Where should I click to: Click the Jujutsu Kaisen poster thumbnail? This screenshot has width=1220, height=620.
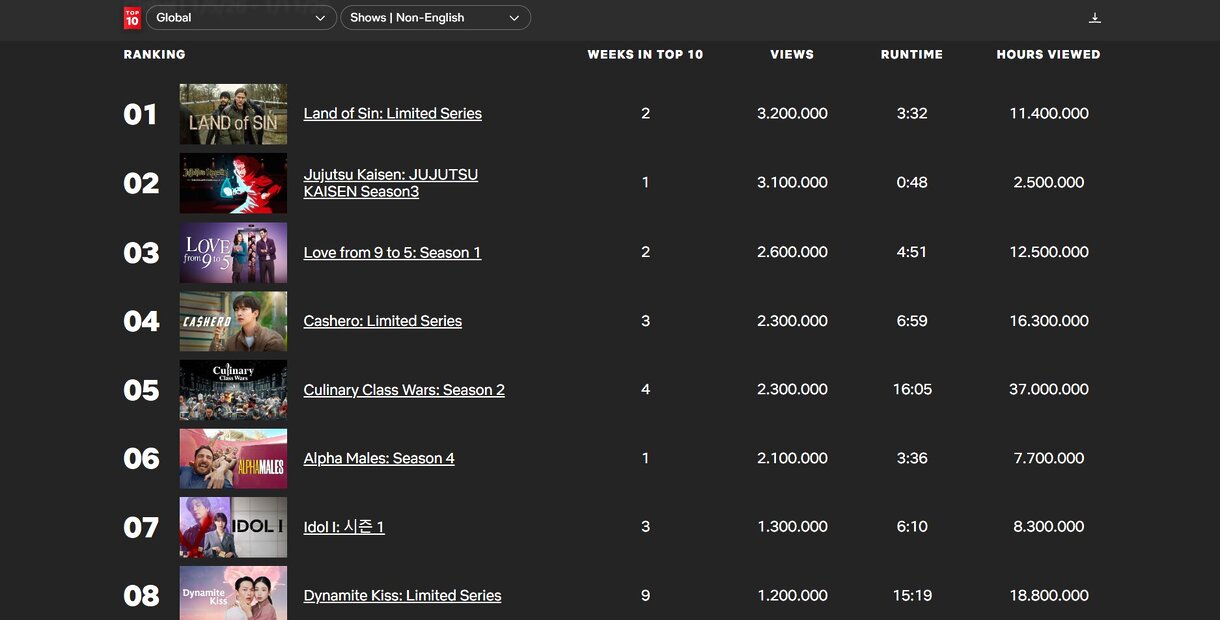point(233,183)
